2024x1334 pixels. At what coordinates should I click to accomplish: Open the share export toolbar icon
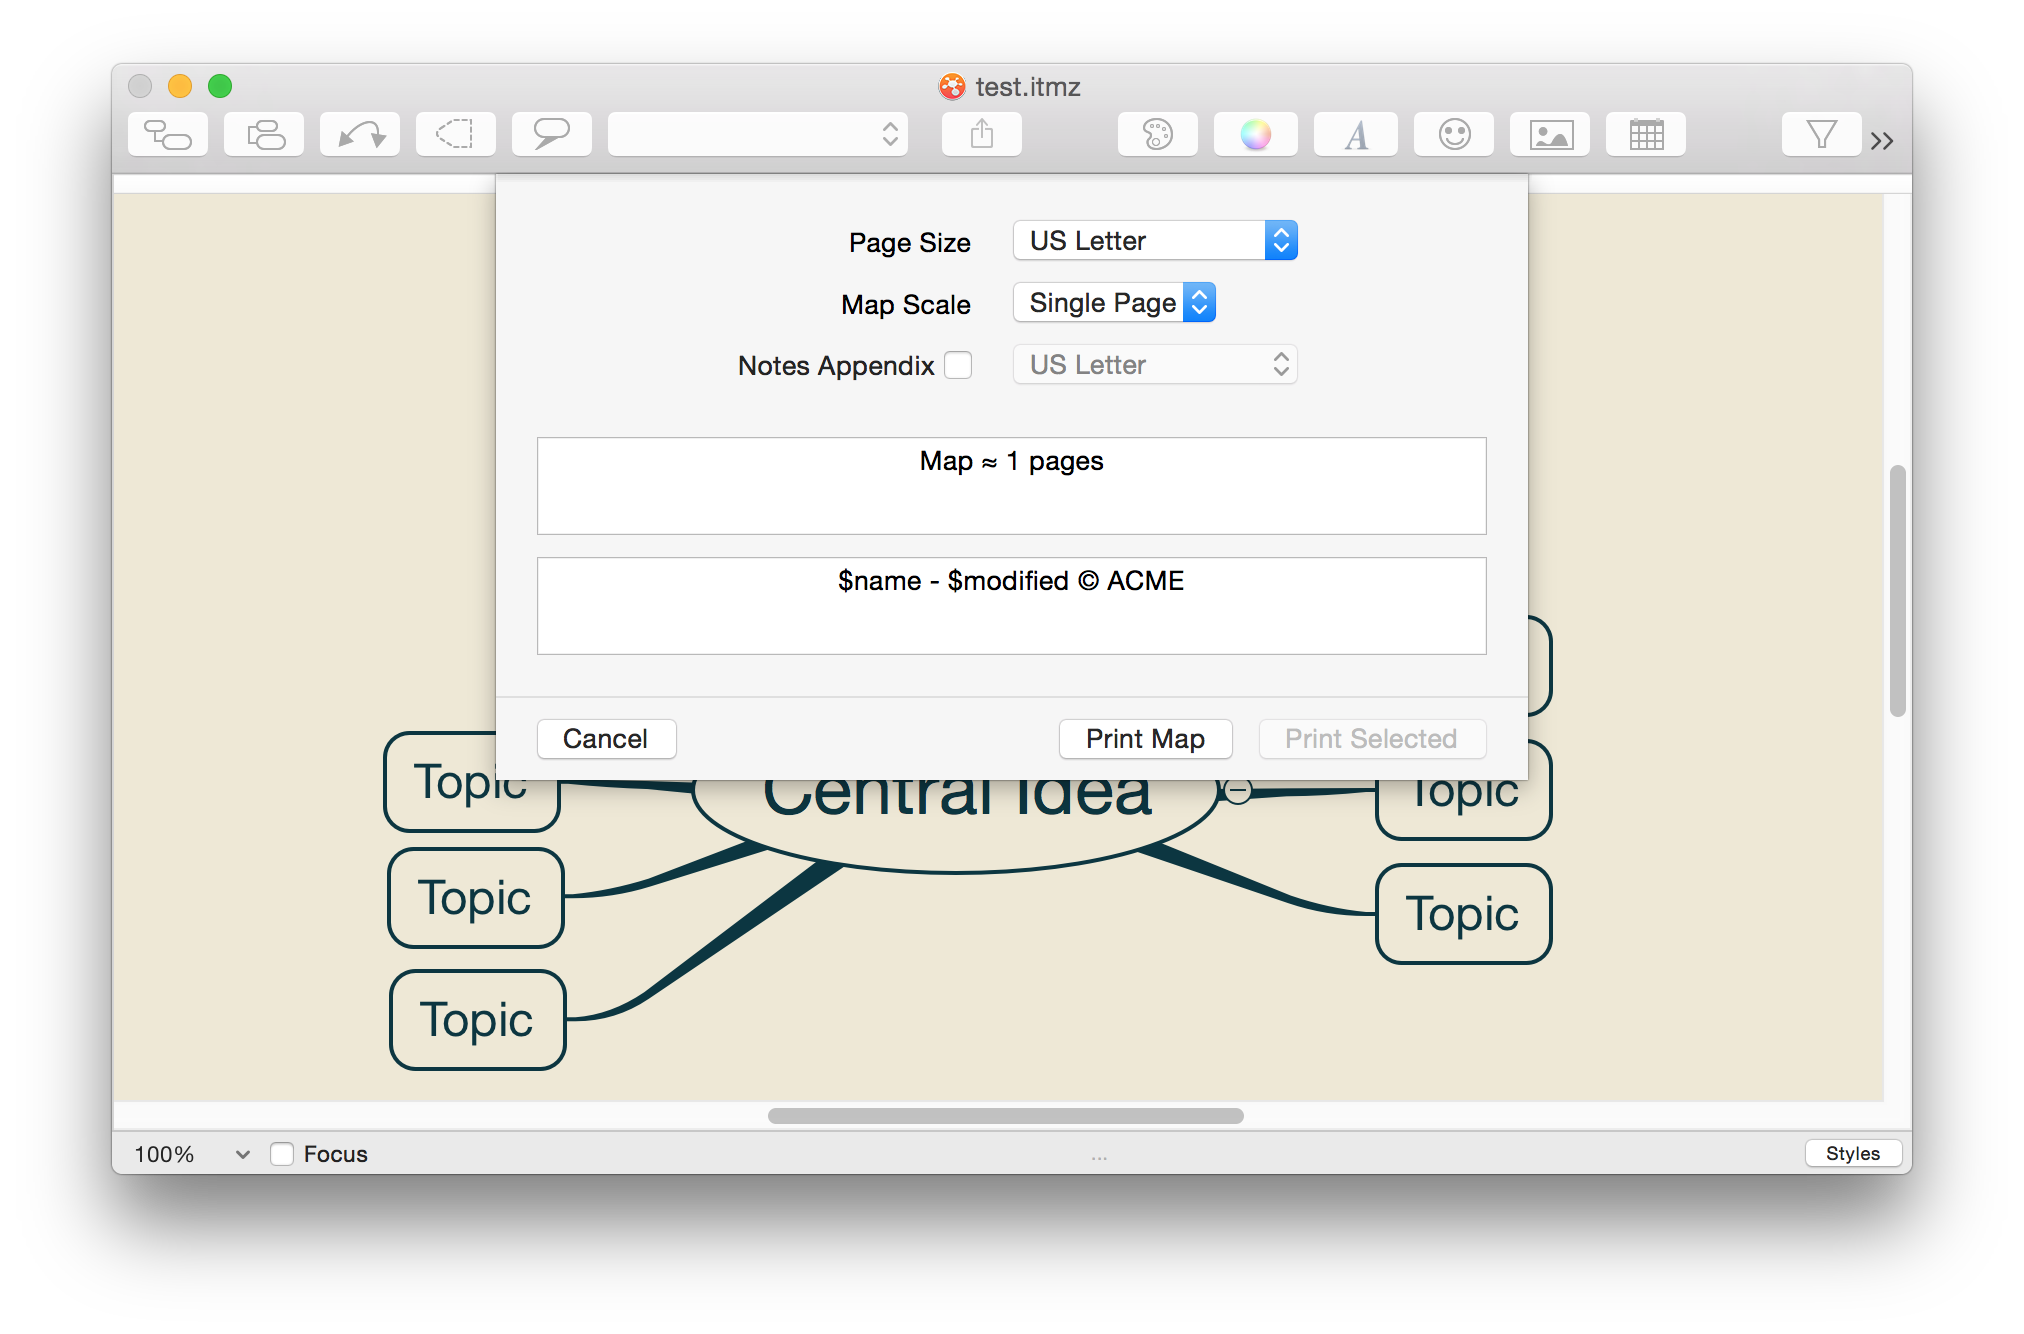click(982, 135)
